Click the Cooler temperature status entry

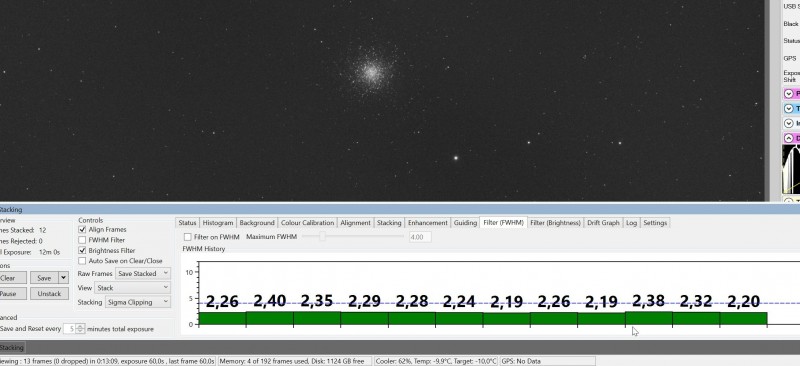tap(436, 361)
